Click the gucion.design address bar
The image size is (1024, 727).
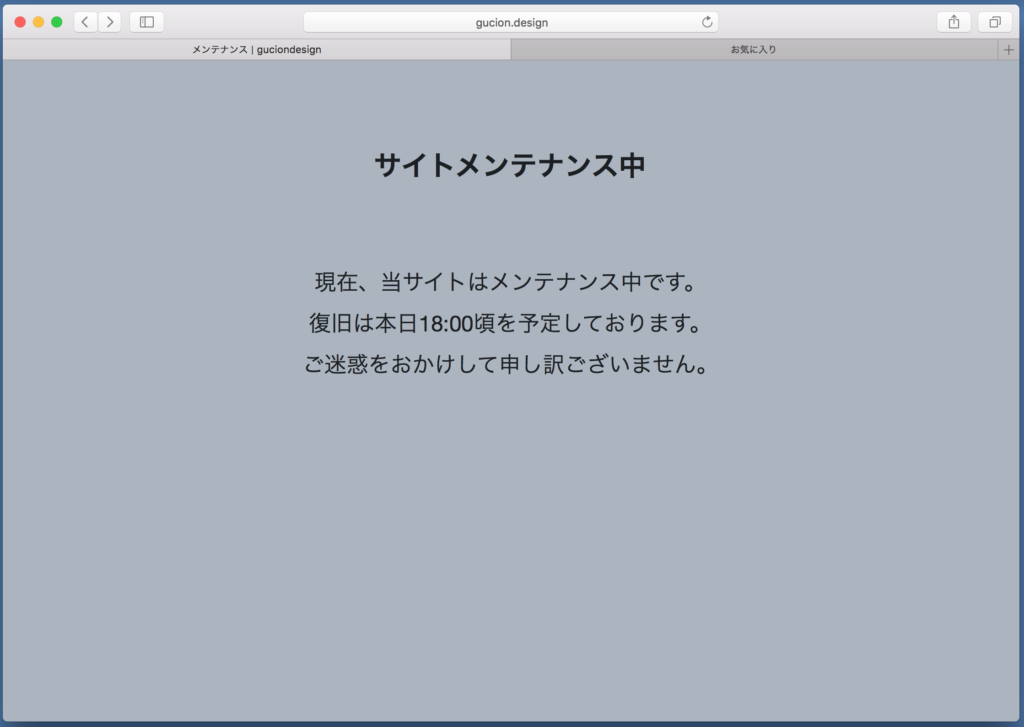pyautogui.click(x=510, y=22)
